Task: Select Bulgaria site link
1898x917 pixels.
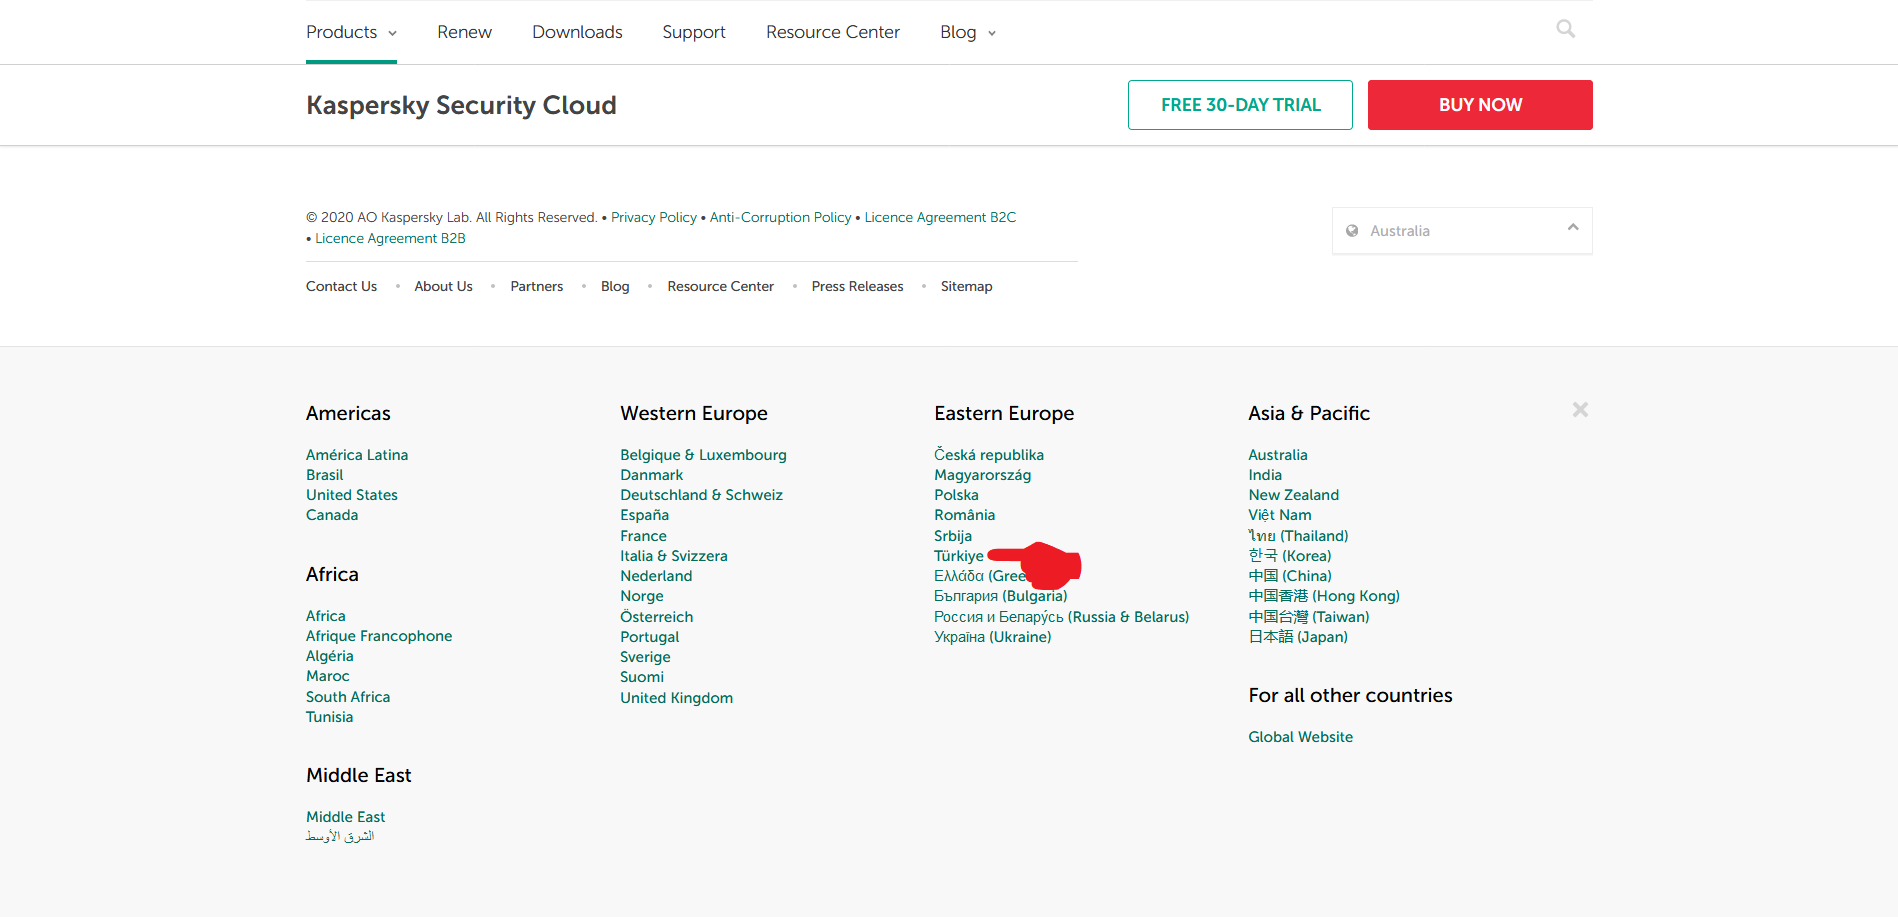Action: point(1000,596)
